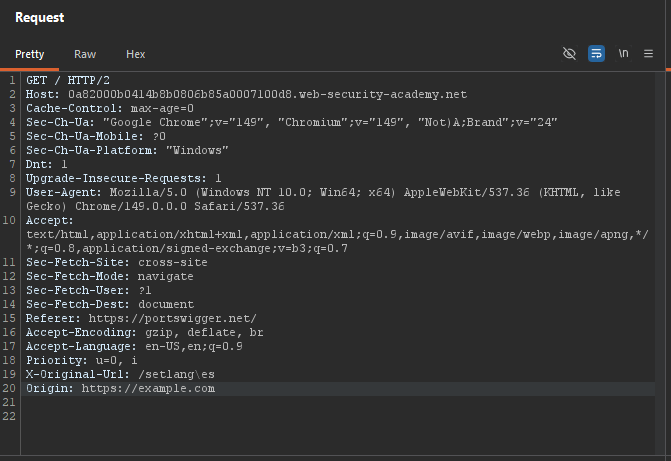Click the Referer: https://portswigger.net/ line

[141, 318]
